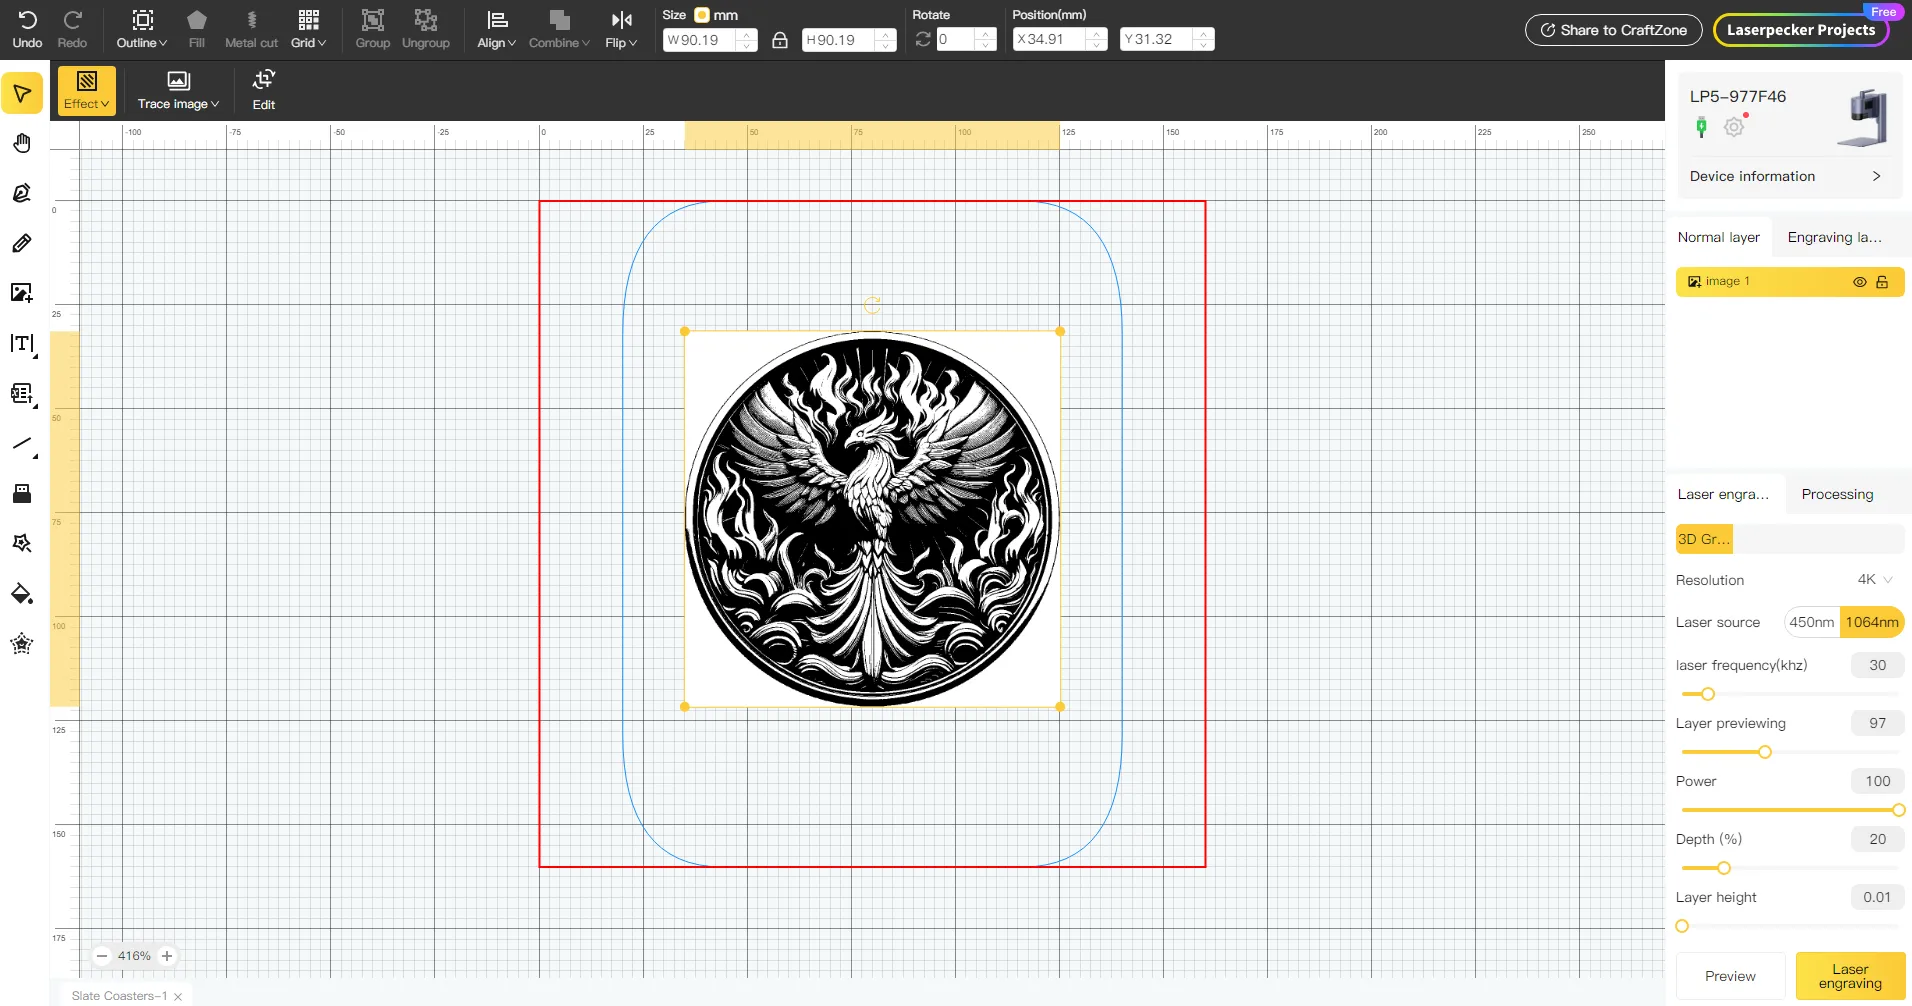Screen dimensions: 1912x1006
Task: Click Share to CraftZone button
Action: click(1614, 30)
